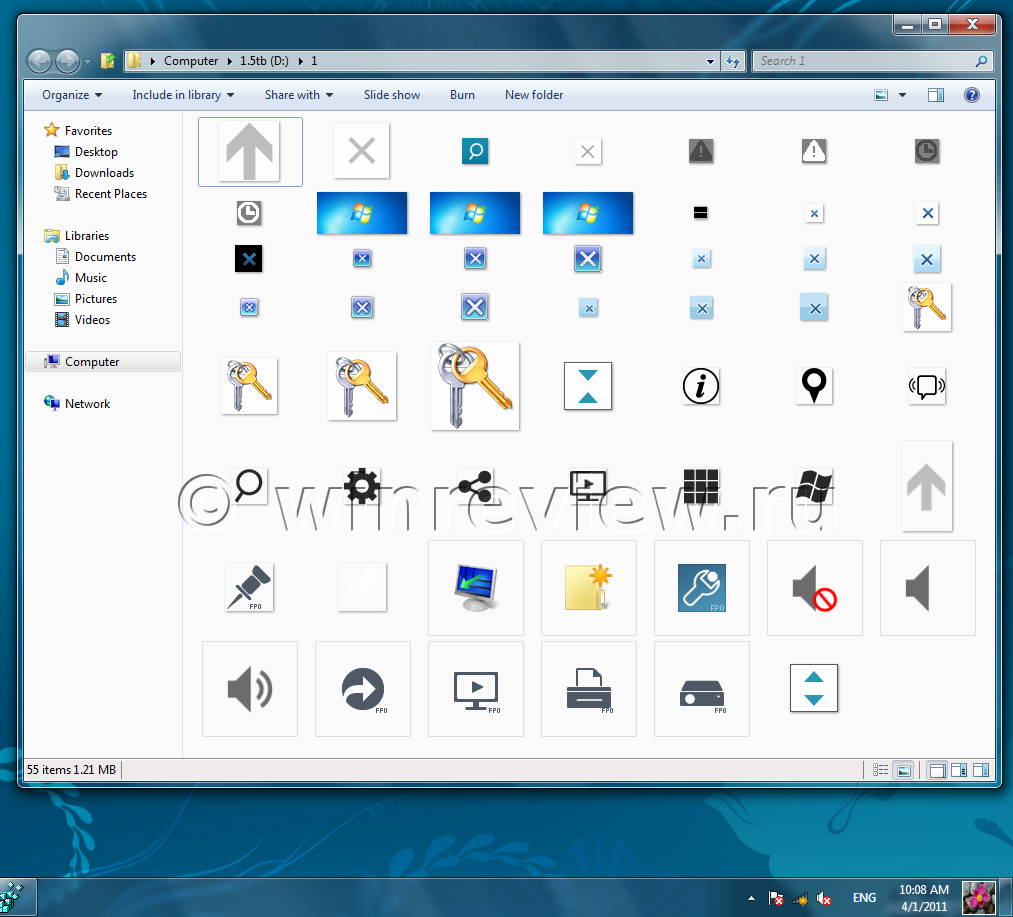Select the round forward arrow FPO icon
The height and width of the screenshot is (917, 1013).
[x=363, y=689]
